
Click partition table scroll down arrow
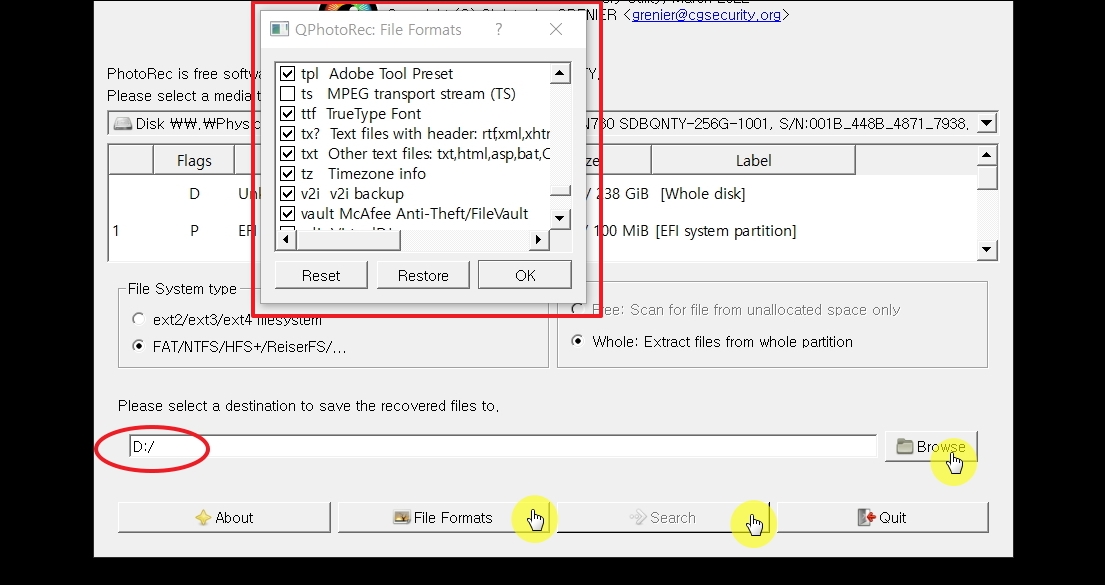(987, 250)
